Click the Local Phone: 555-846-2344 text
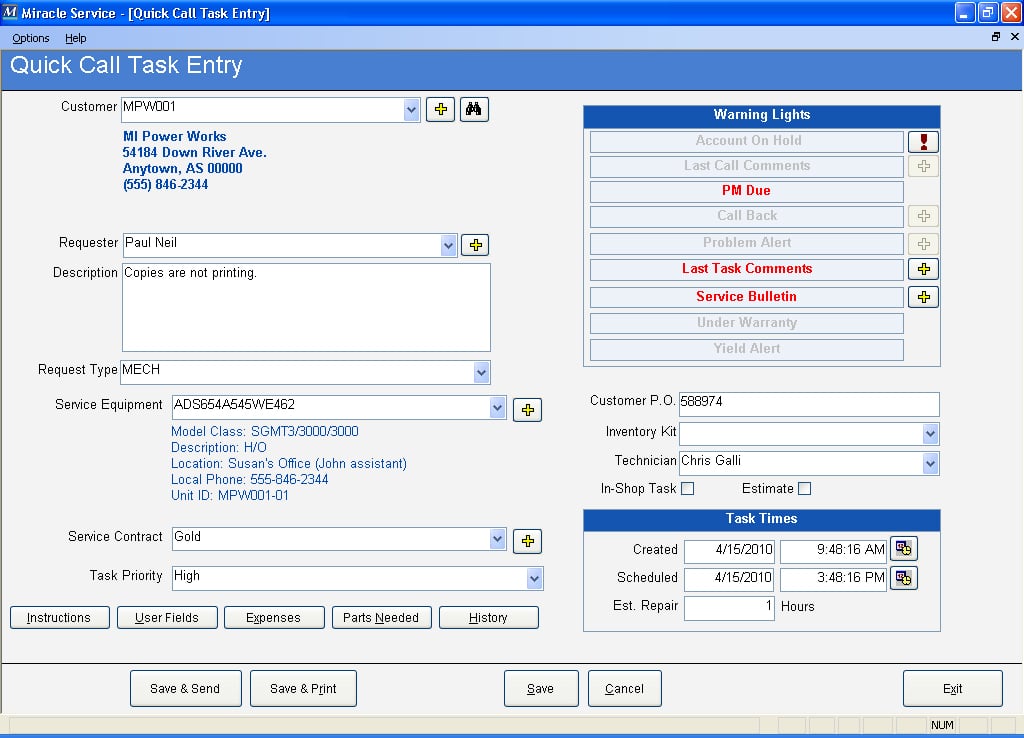This screenshot has height=738, width=1024. tap(249, 480)
